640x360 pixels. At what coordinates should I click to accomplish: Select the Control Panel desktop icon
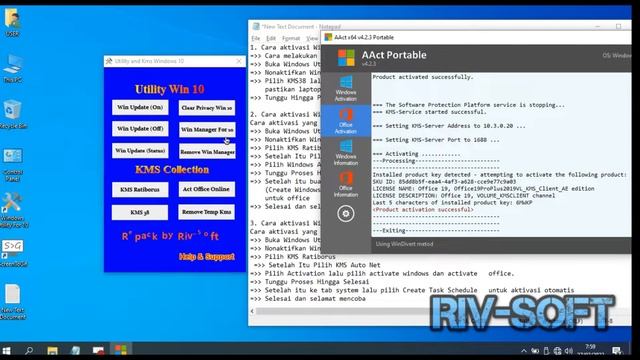tap(13, 164)
